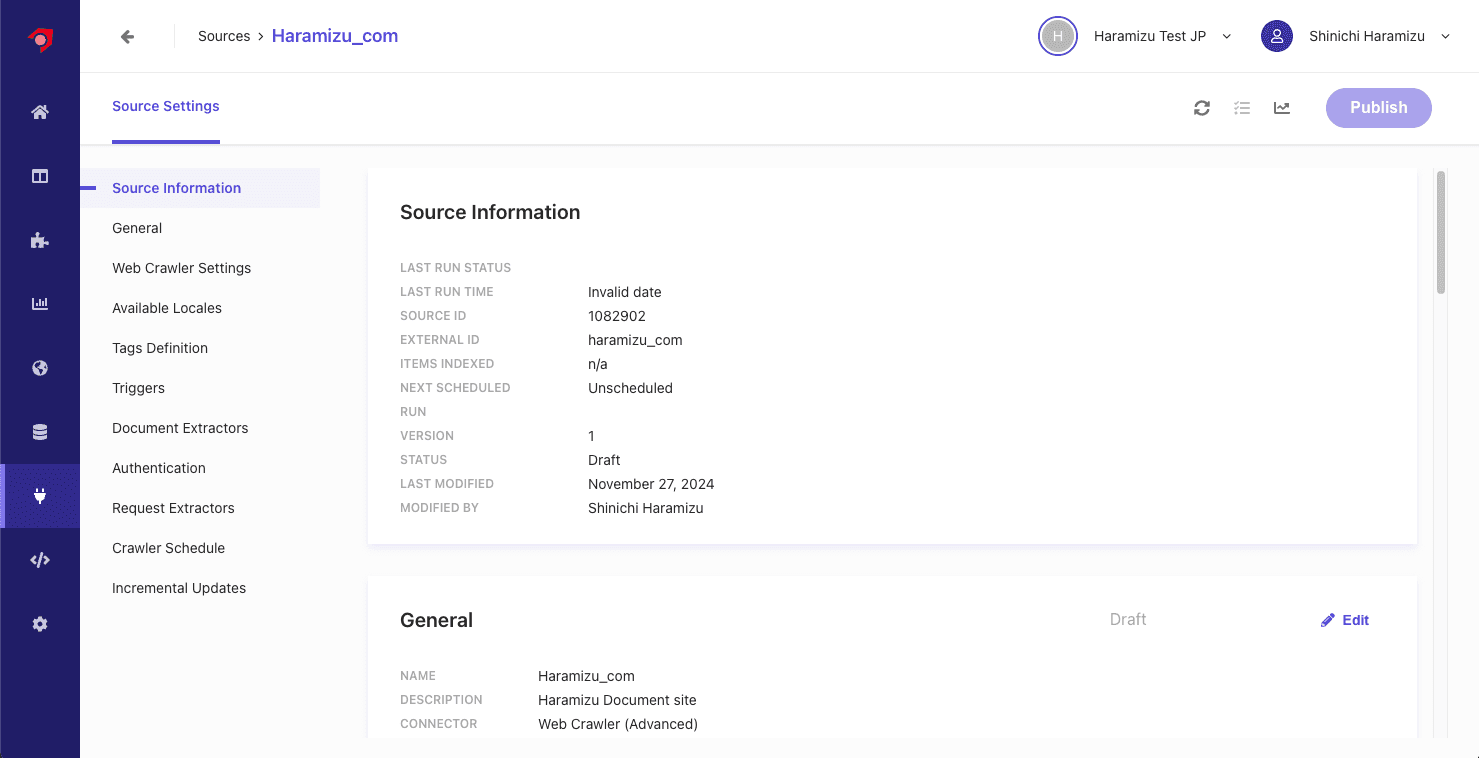Click the trend line chart icon
The height and width of the screenshot is (758, 1479).
point(1282,108)
